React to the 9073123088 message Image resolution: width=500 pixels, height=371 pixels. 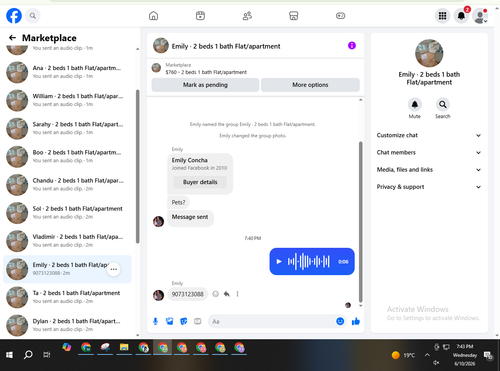[x=216, y=294]
